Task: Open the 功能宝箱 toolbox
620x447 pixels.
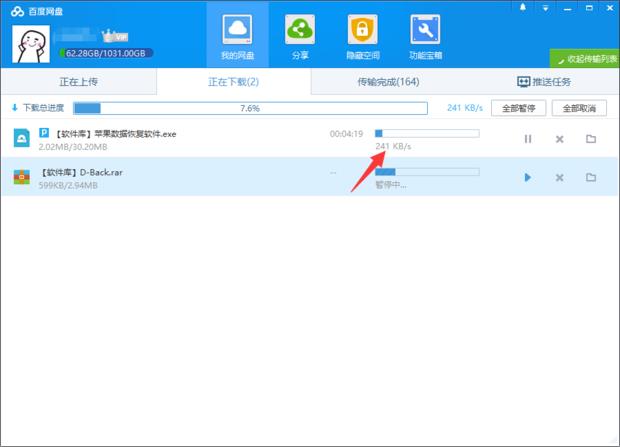Action: click(426, 35)
